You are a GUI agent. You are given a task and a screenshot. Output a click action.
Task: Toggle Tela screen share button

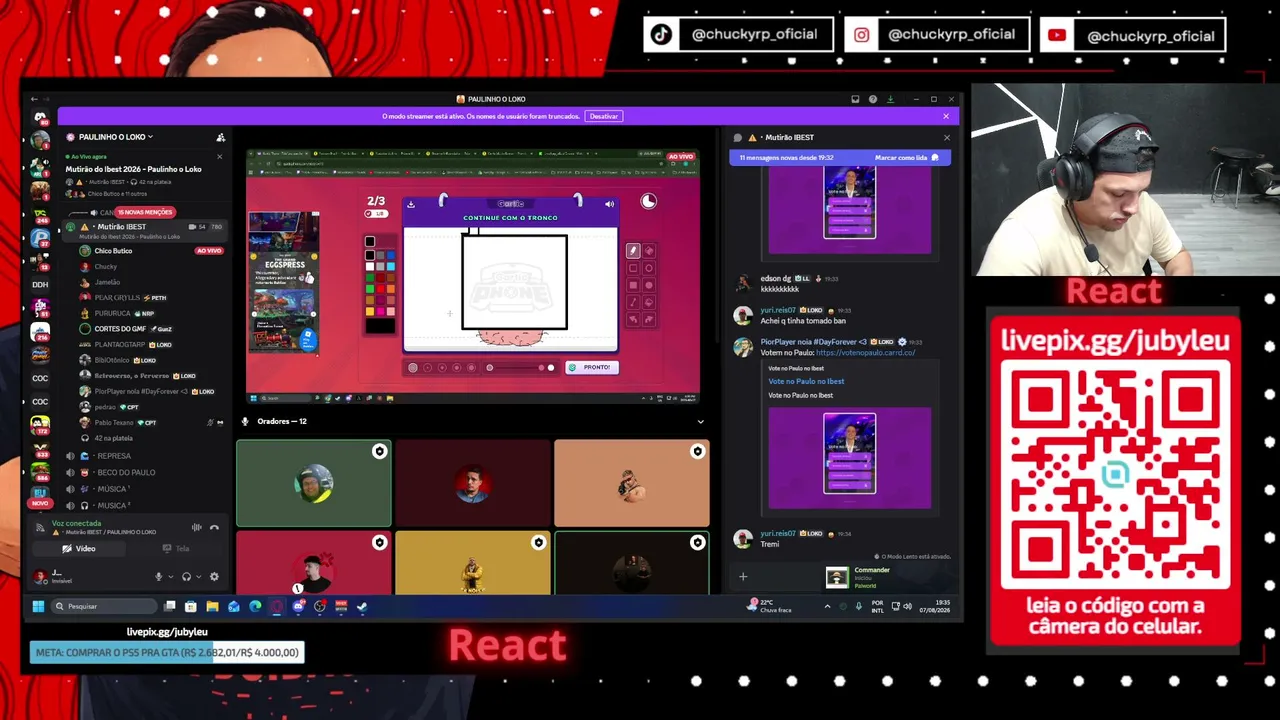pyautogui.click(x=176, y=549)
